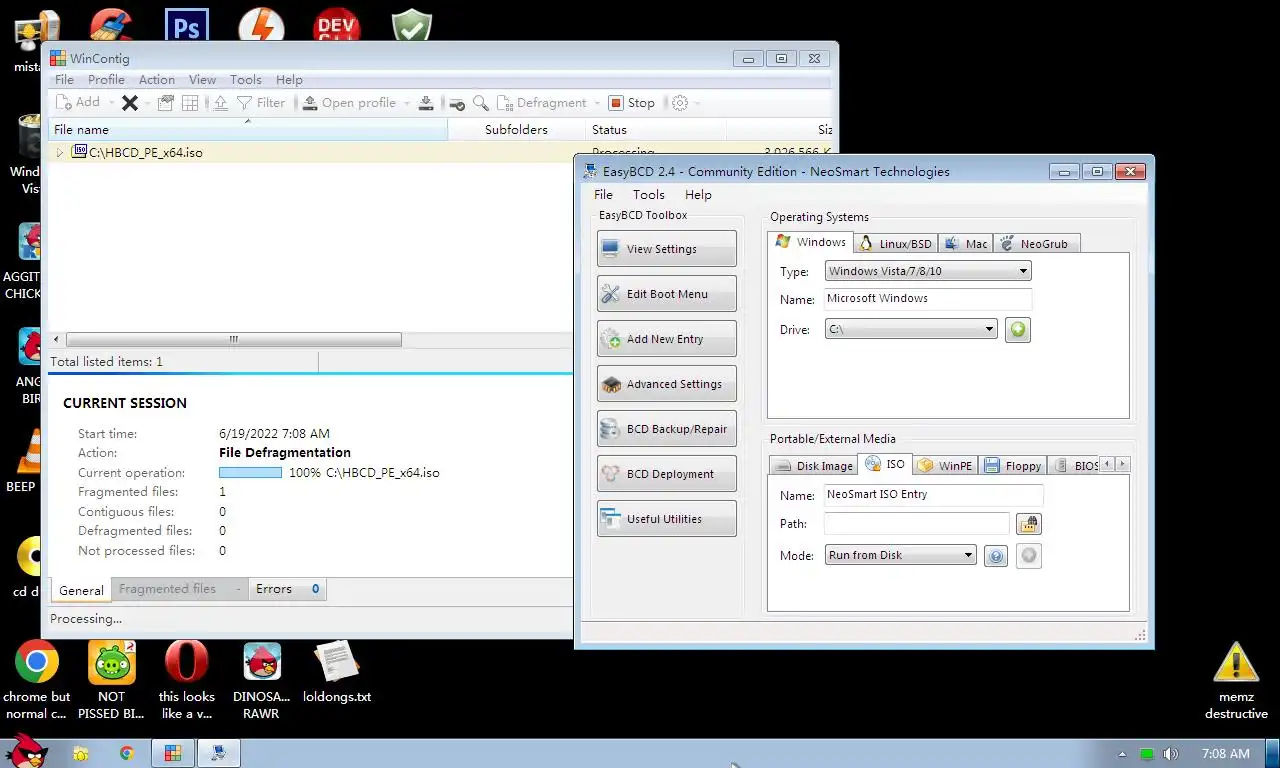Select the Disk Image tab
The height and width of the screenshot is (768, 1280).
coord(814,466)
